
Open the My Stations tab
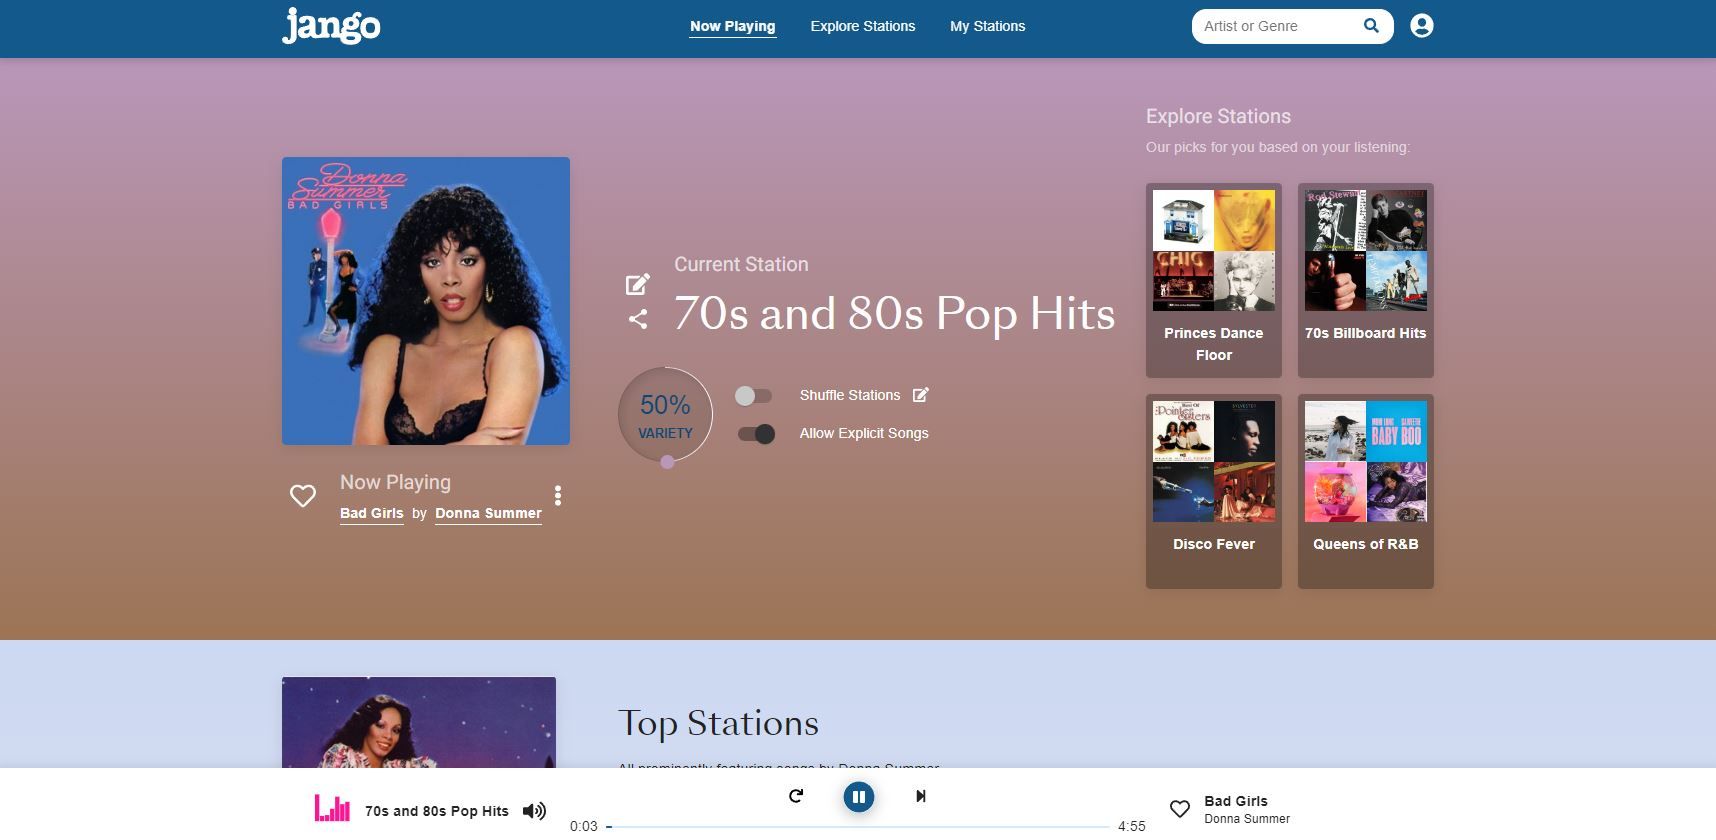click(987, 26)
